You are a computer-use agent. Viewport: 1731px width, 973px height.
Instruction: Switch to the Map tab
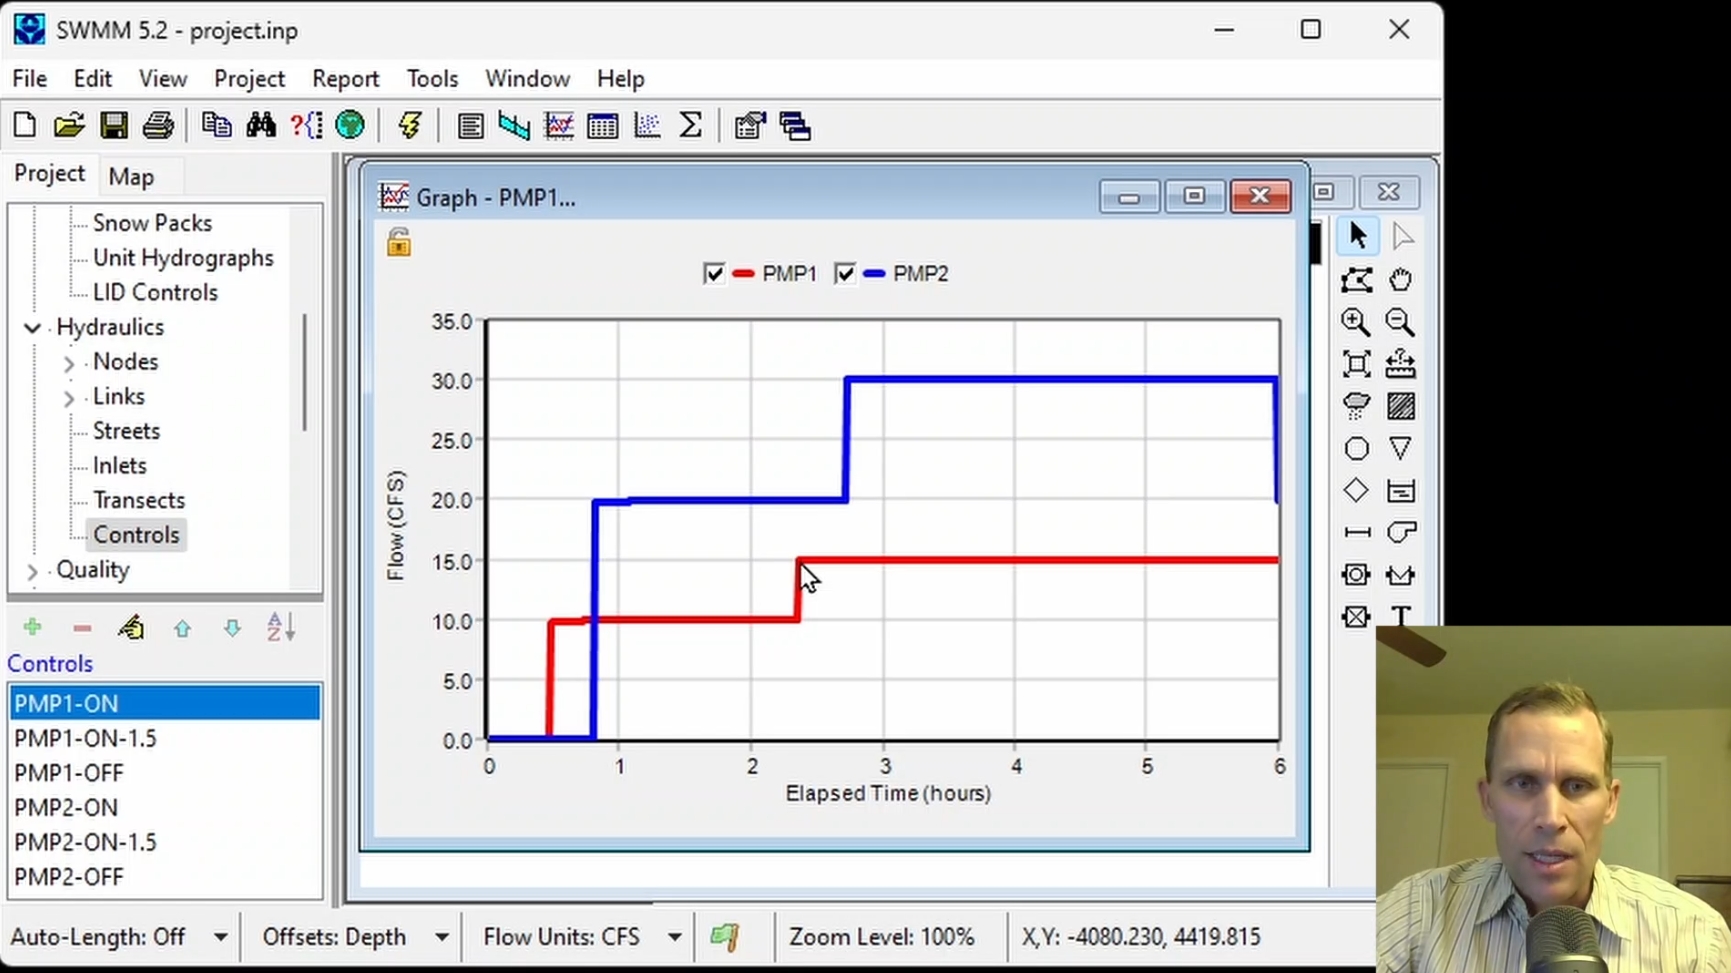[x=131, y=177]
